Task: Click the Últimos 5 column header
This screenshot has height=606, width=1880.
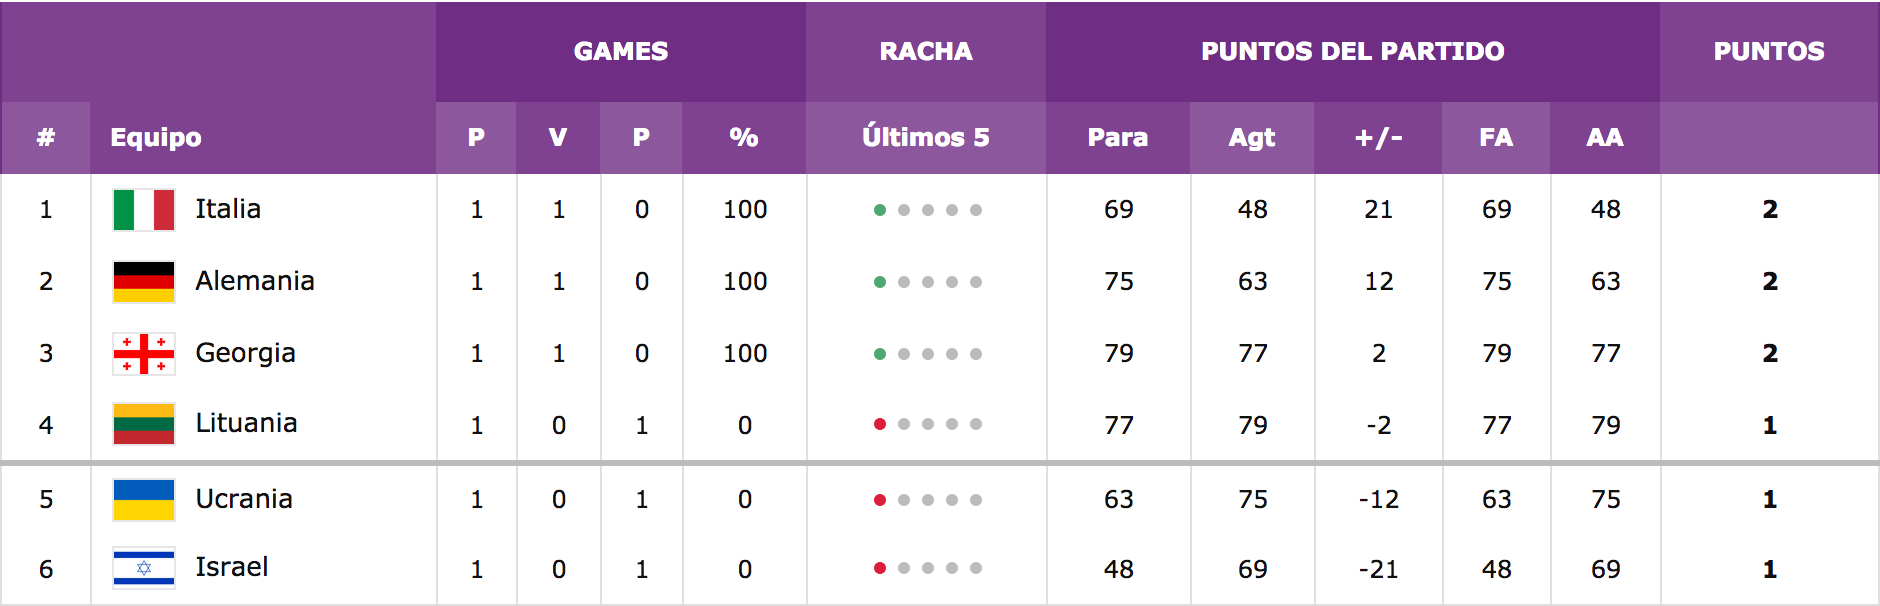Action: [x=926, y=137]
